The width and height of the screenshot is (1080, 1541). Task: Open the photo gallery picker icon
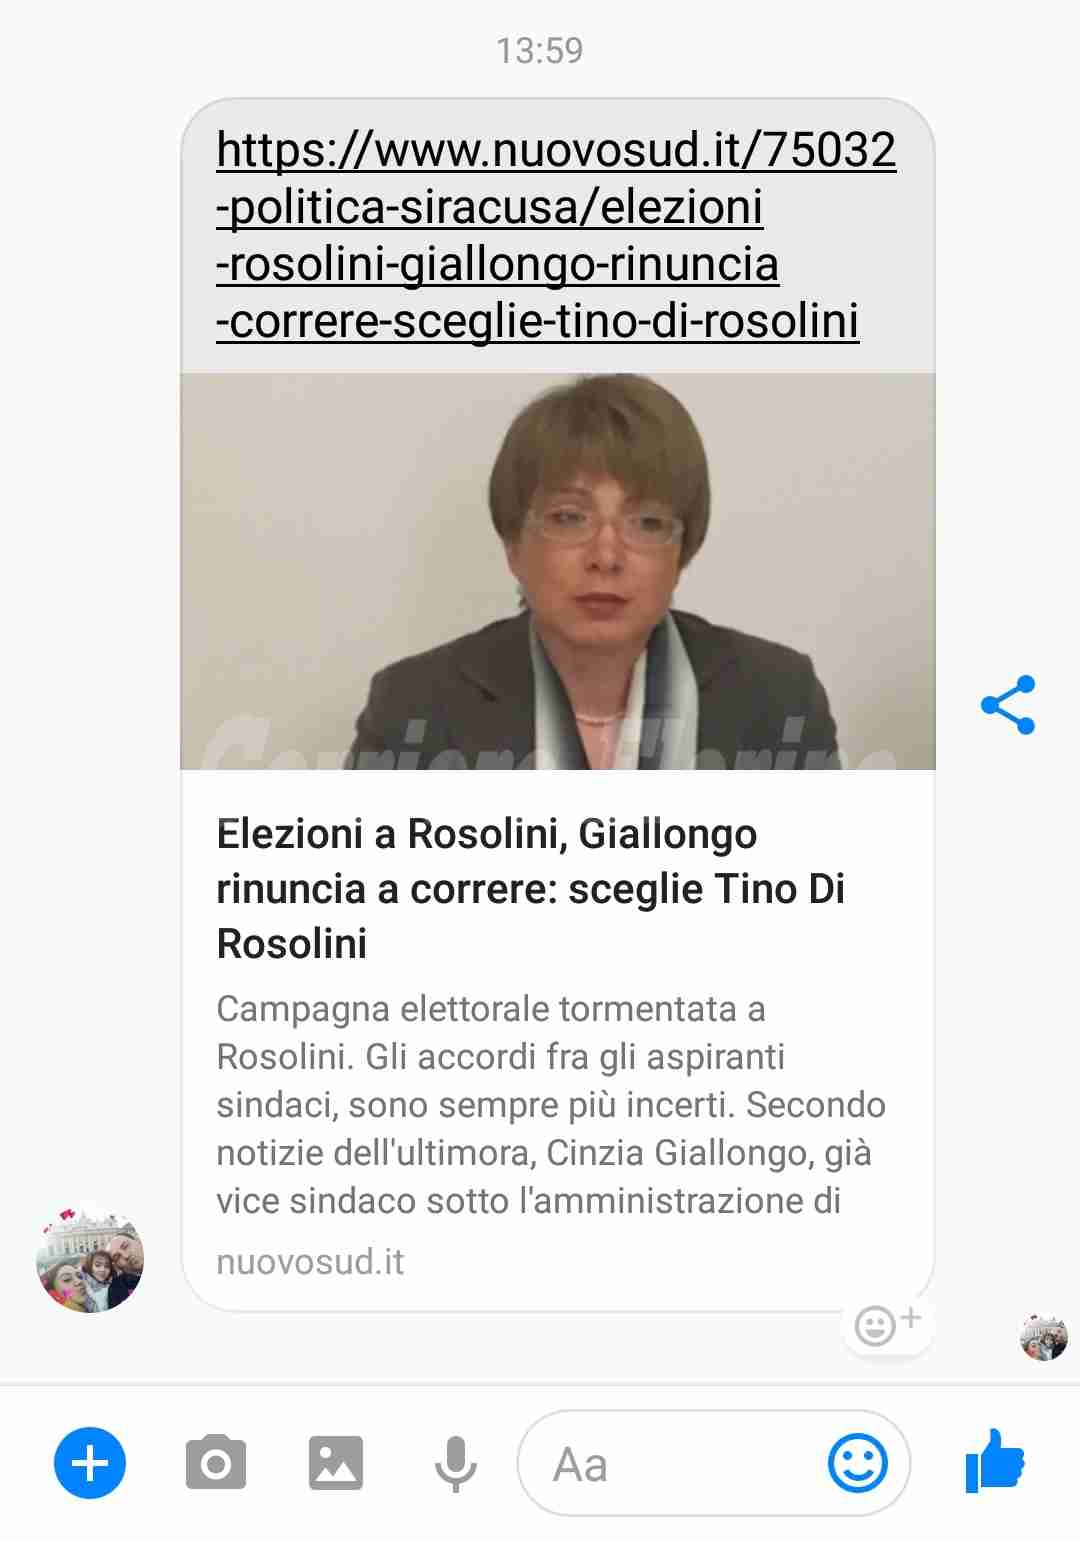tap(336, 1463)
